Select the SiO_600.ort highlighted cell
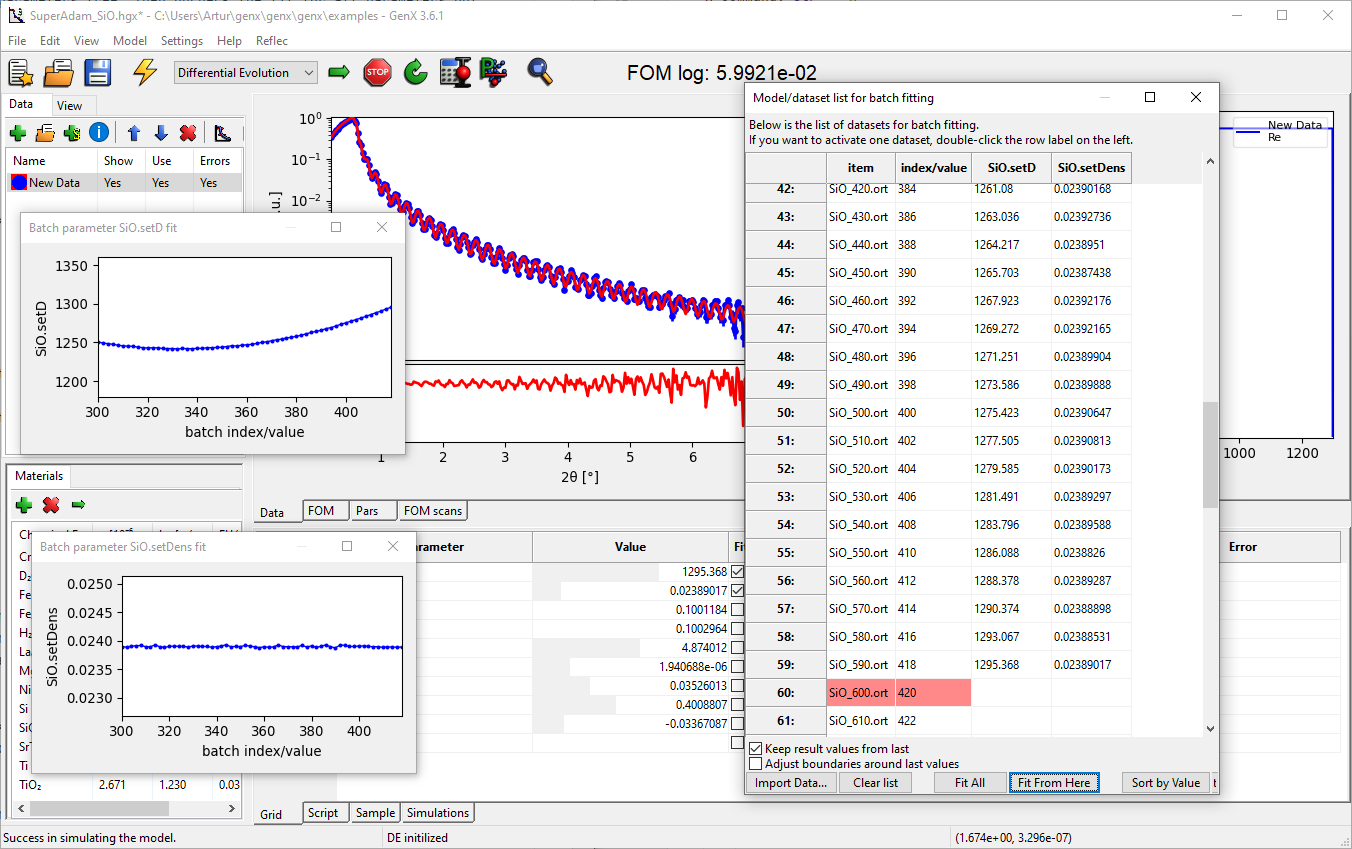The width and height of the screenshot is (1352, 849). 861,692
